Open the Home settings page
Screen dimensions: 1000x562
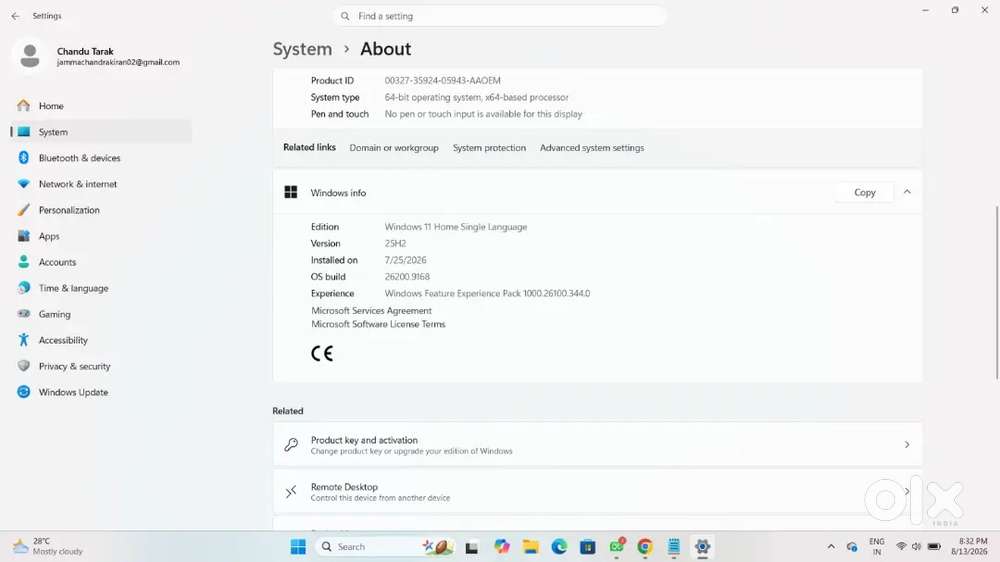[101, 106]
